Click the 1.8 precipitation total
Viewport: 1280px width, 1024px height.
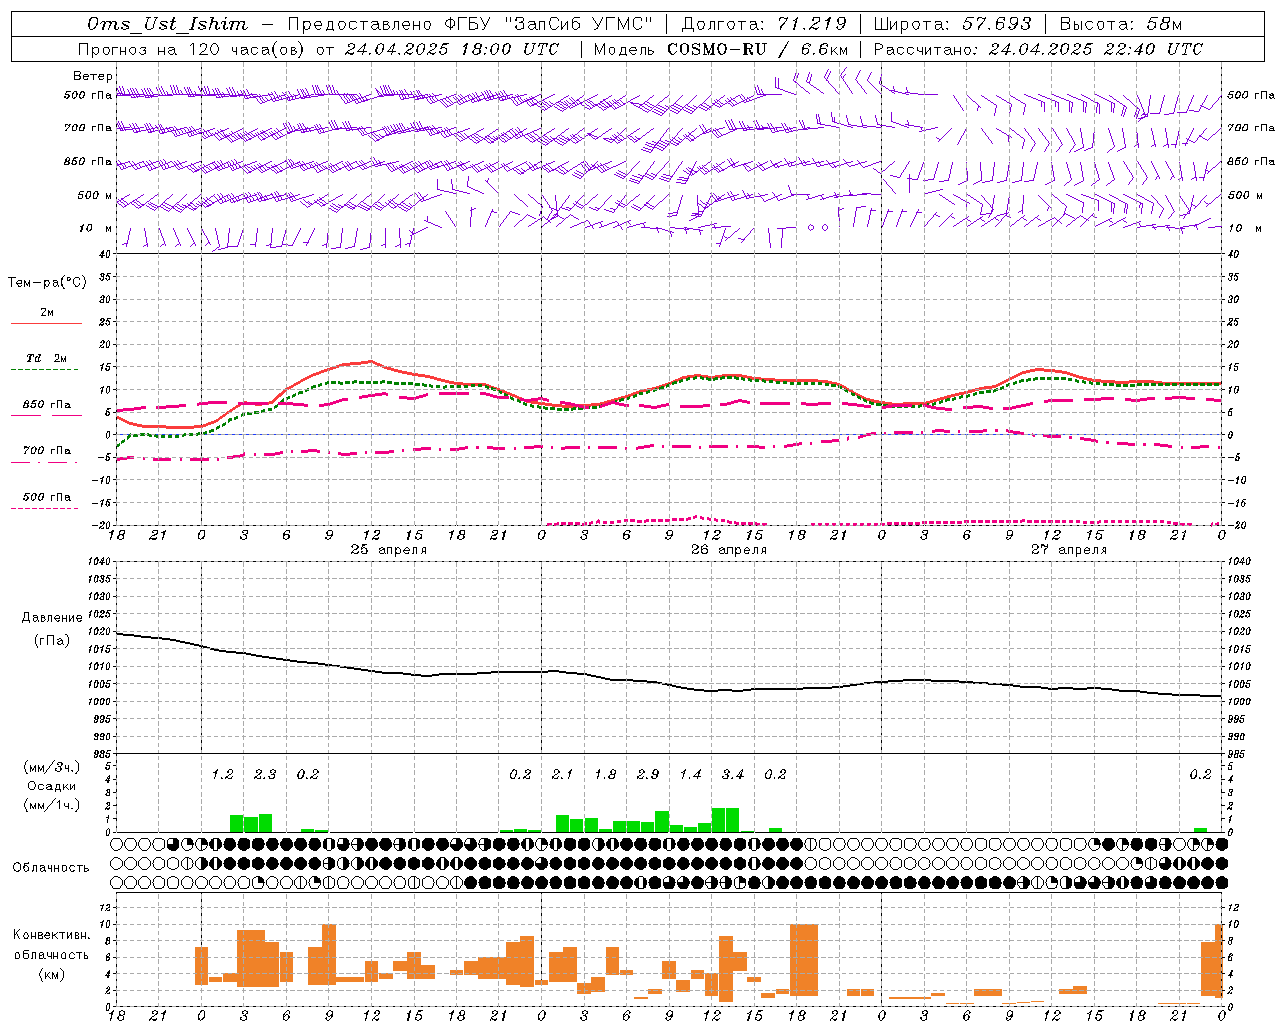(605, 775)
